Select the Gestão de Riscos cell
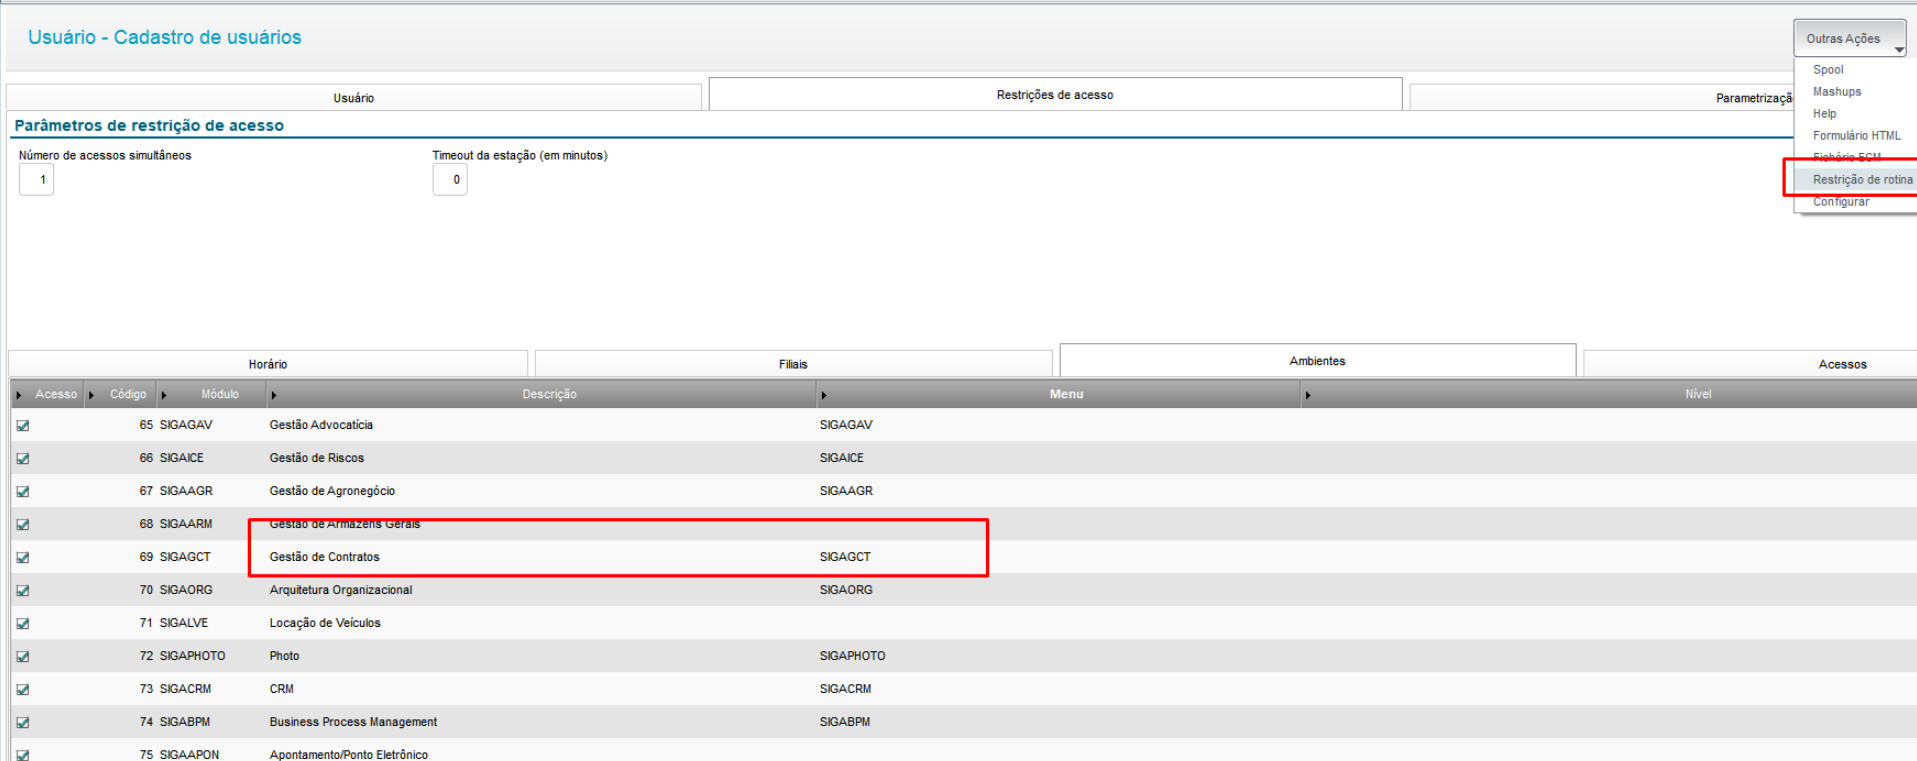This screenshot has width=1917, height=761. (317, 458)
